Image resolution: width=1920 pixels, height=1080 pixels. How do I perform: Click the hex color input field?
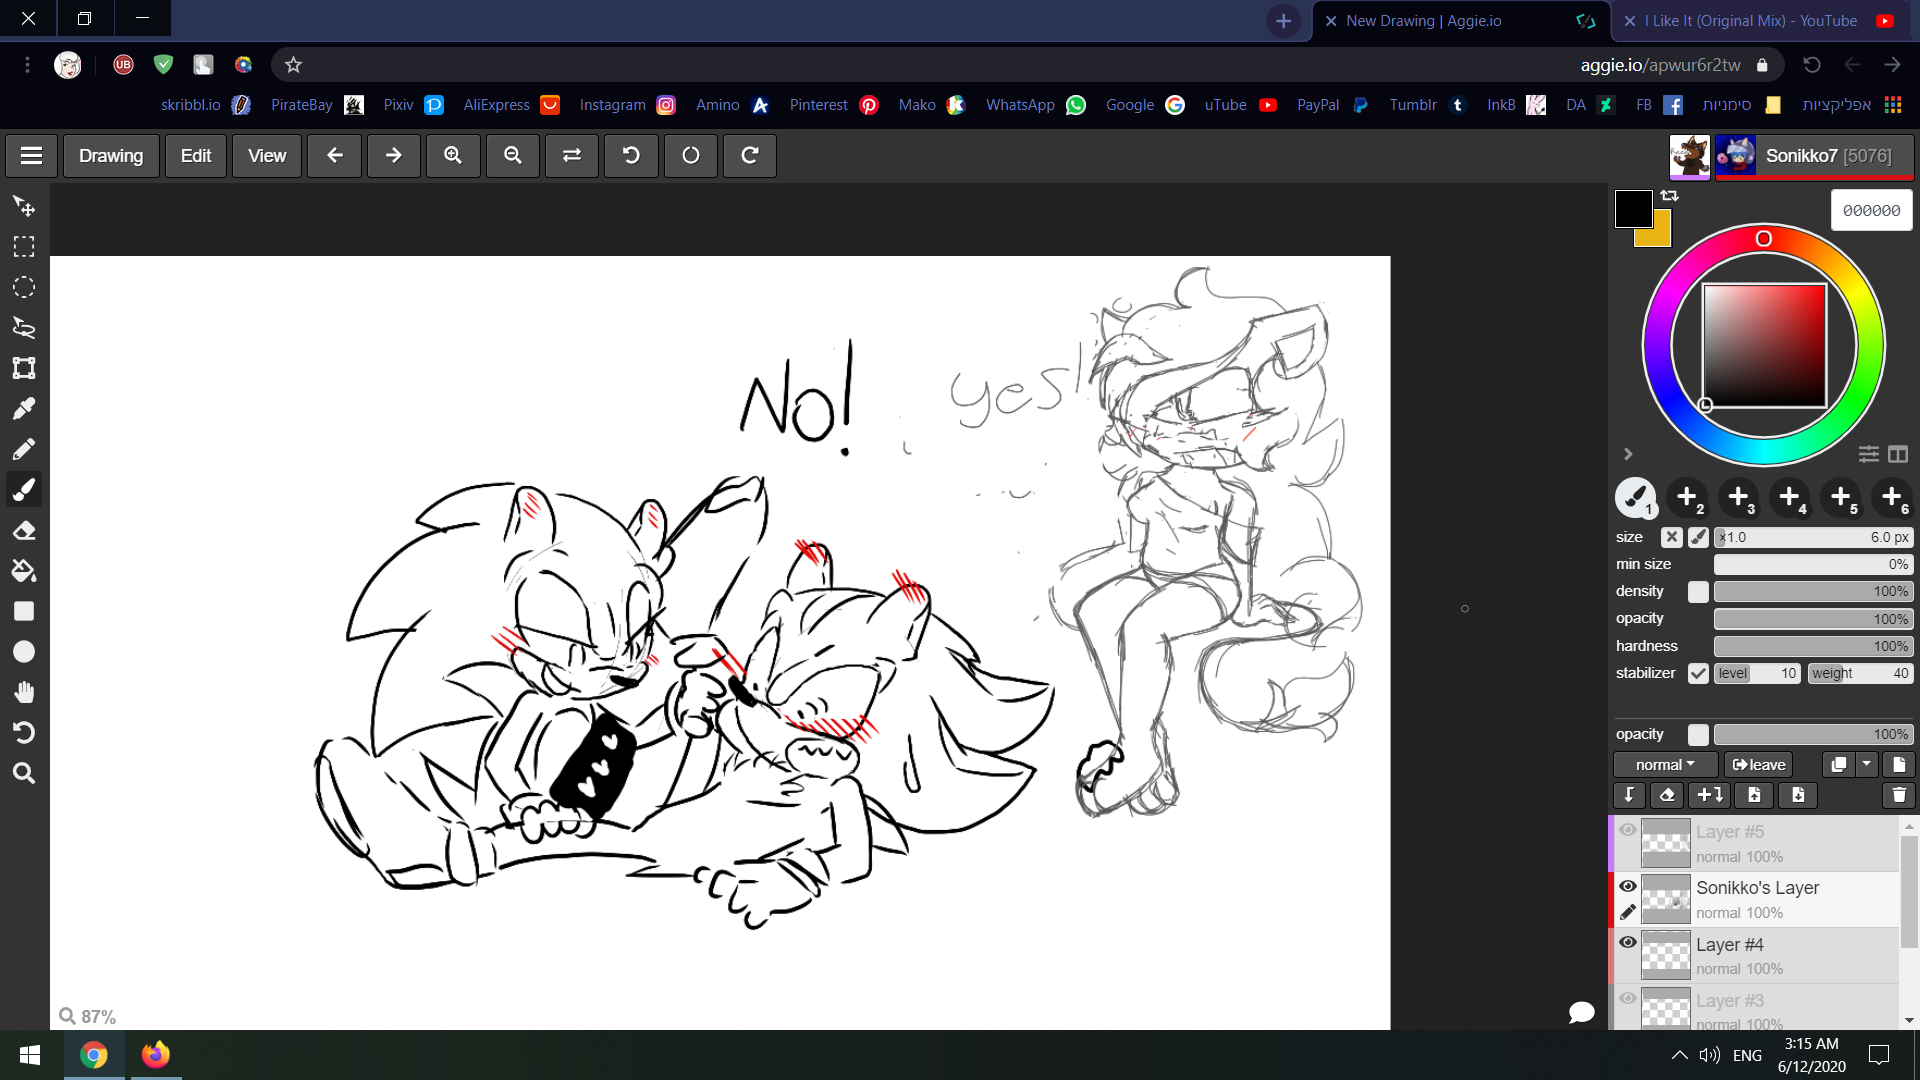tap(1871, 211)
